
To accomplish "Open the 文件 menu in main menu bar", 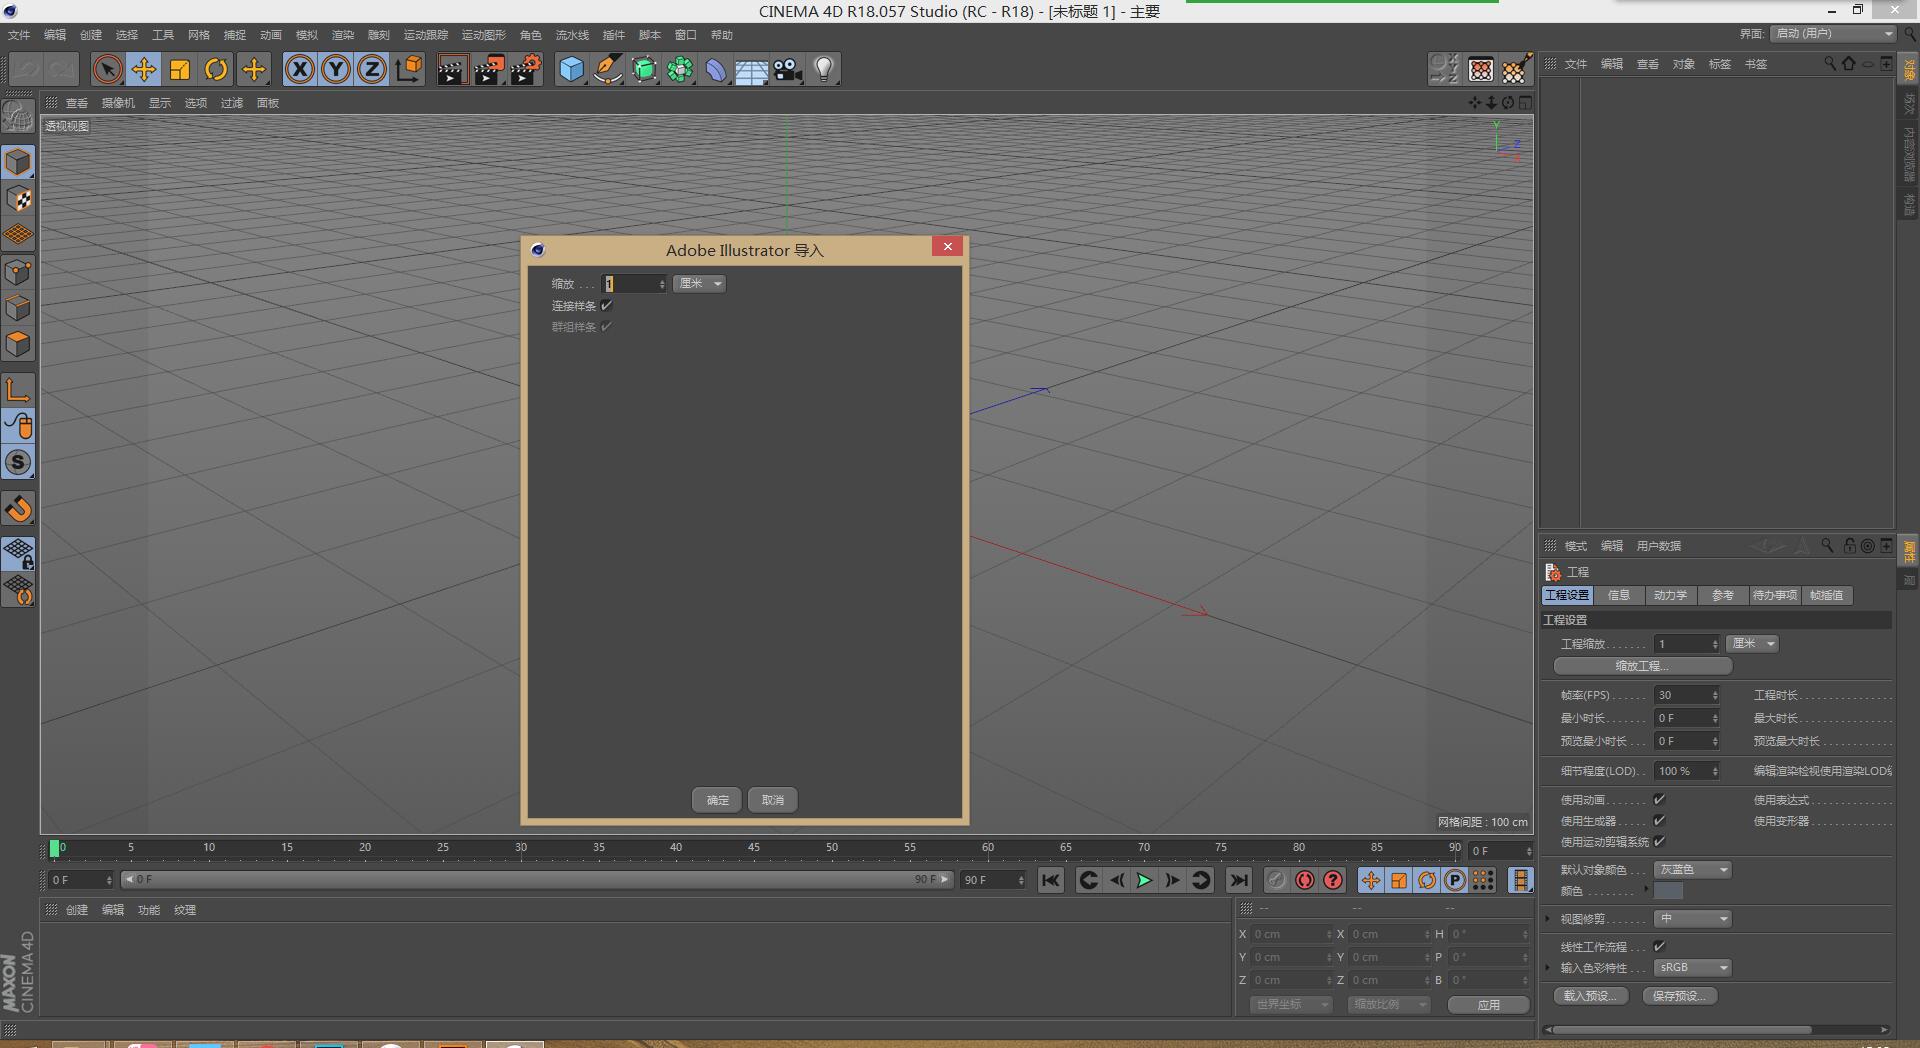I will pyautogui.click(x=19, y=35).
